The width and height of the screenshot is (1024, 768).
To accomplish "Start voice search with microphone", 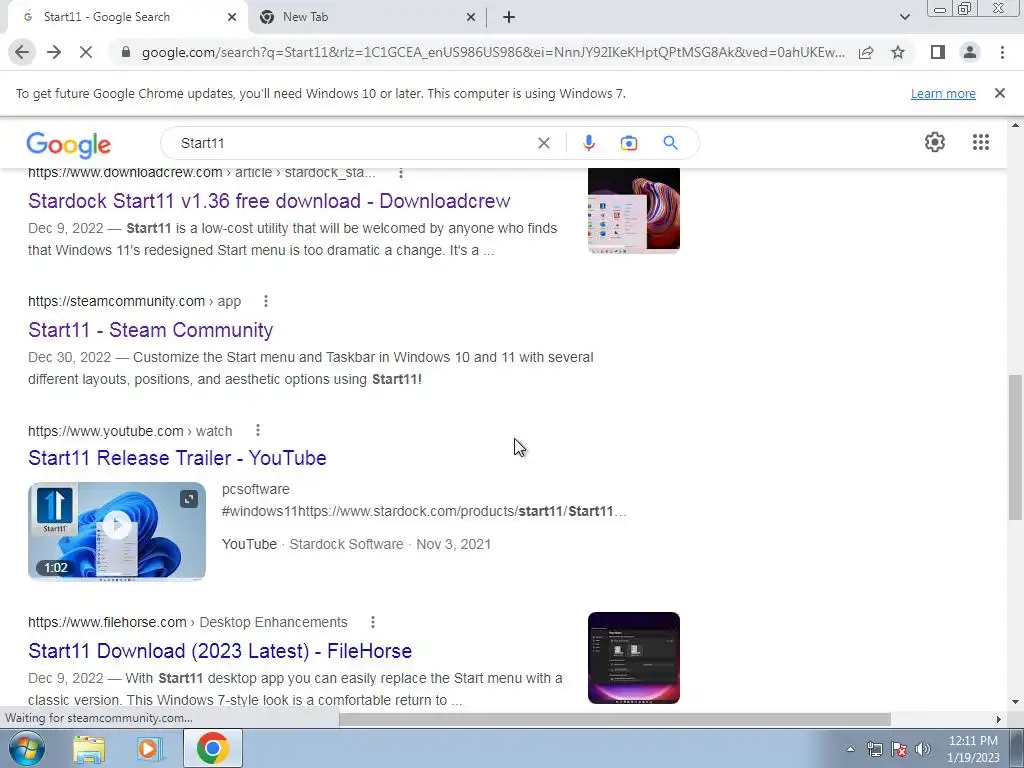I will pyautogui.click(x=588, y=143).
